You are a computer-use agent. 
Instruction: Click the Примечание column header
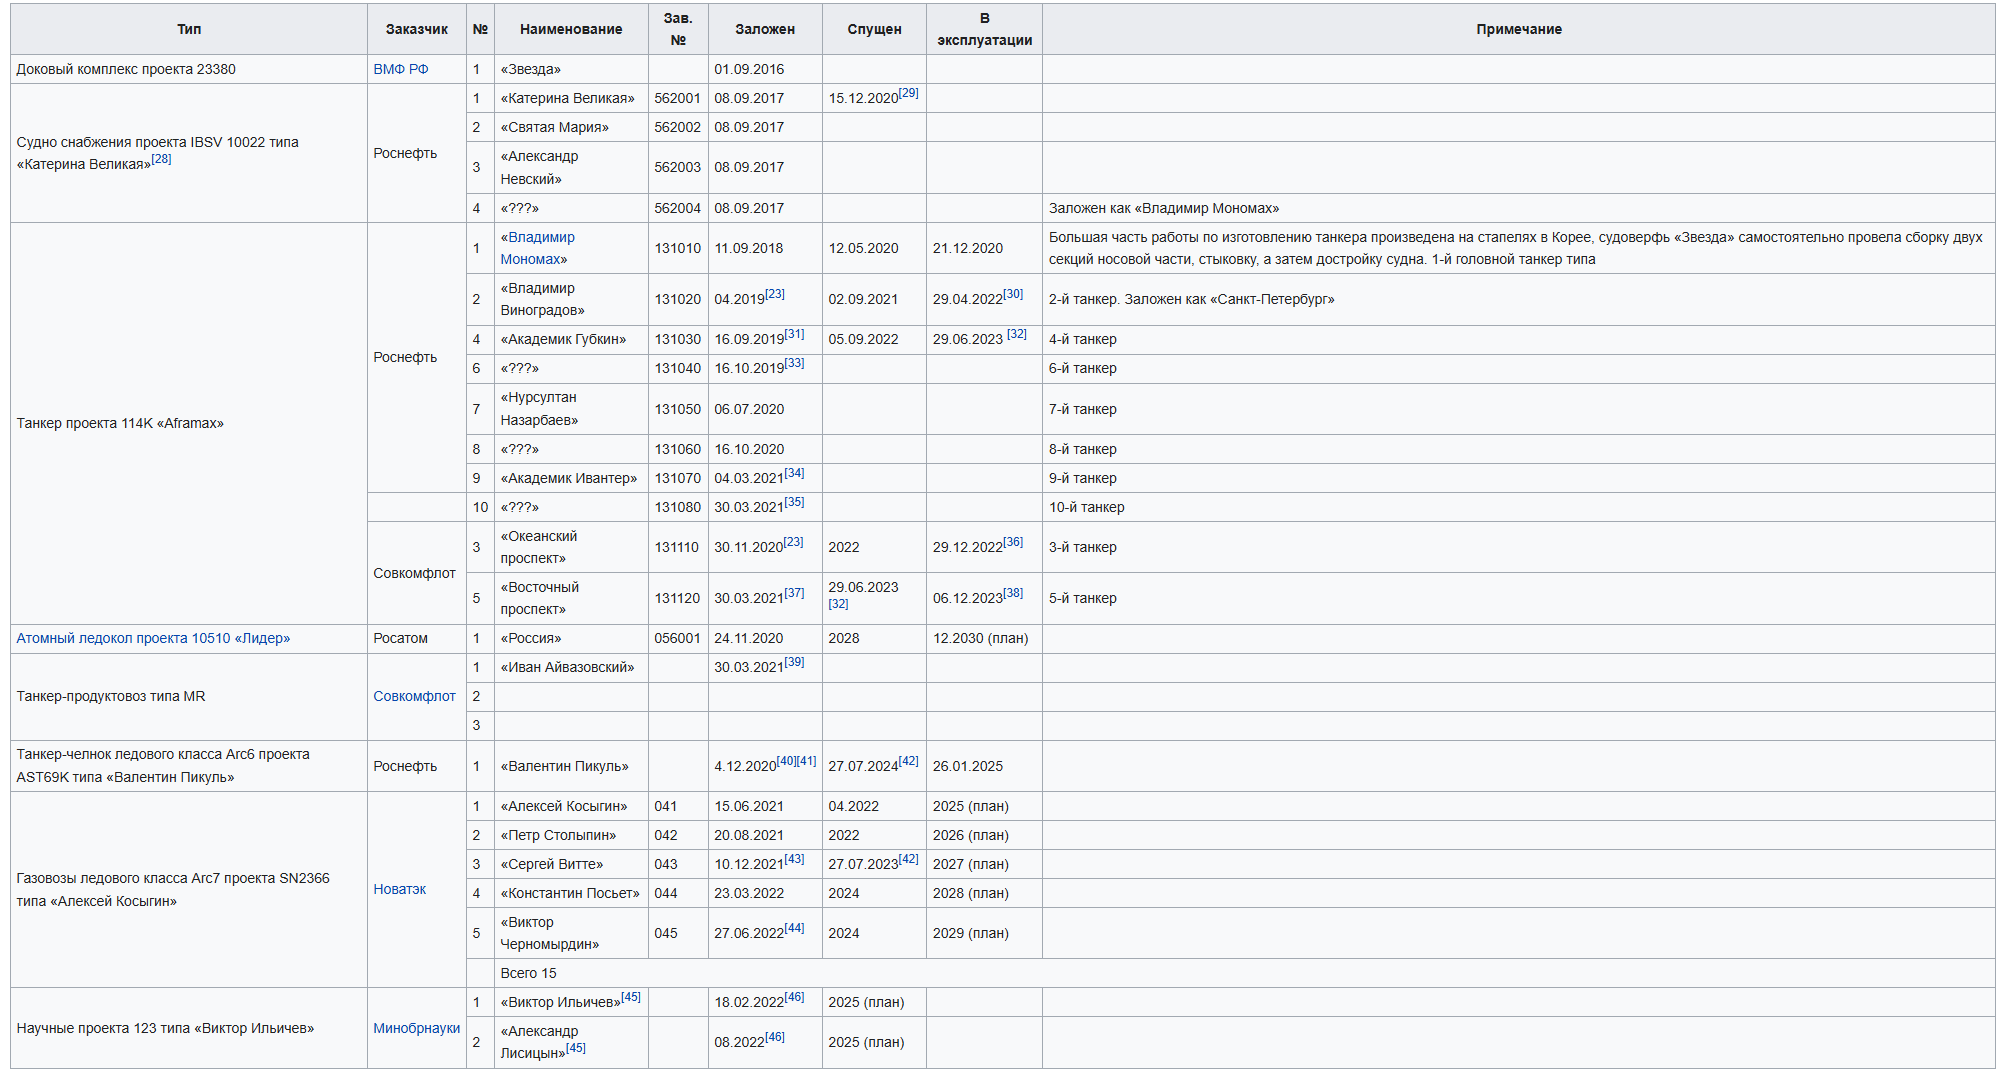click(x=1518, y=29)
